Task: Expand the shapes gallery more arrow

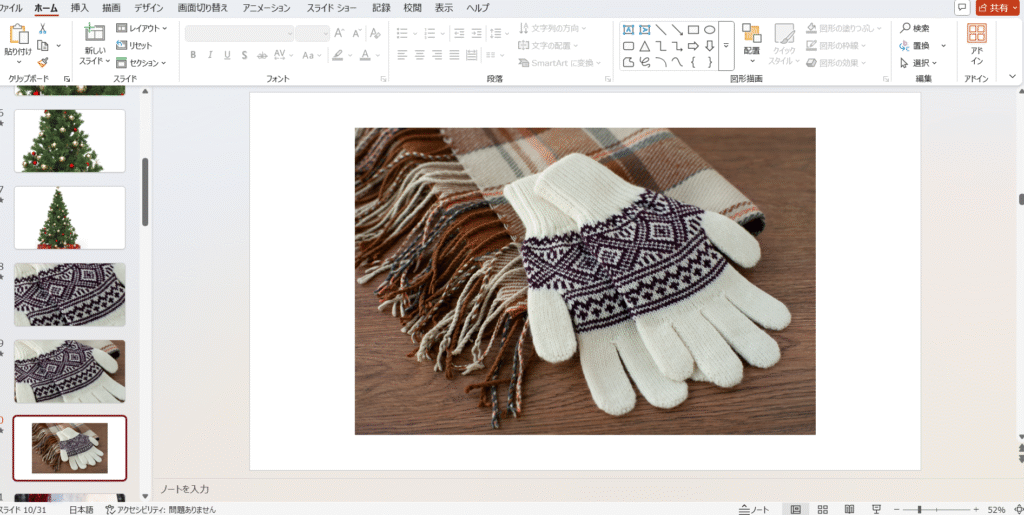Action: click(x=726, y=46)
